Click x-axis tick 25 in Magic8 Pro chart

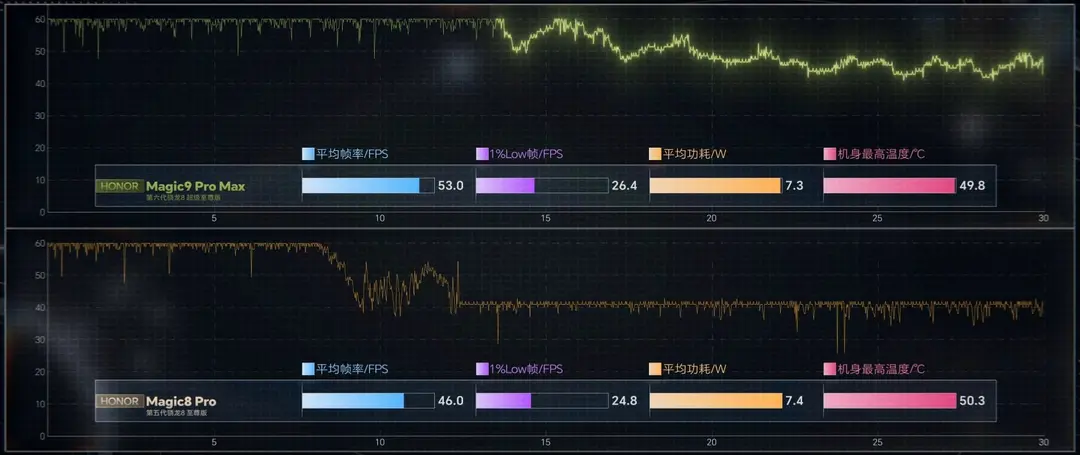coord(878,442)
